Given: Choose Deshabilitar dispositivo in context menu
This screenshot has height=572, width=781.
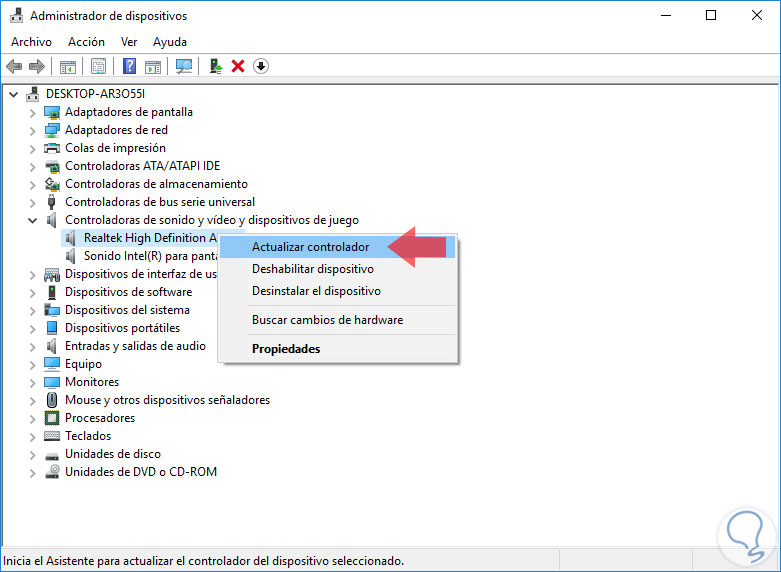Looking at the screenshot, I should (x=337, y=269).
